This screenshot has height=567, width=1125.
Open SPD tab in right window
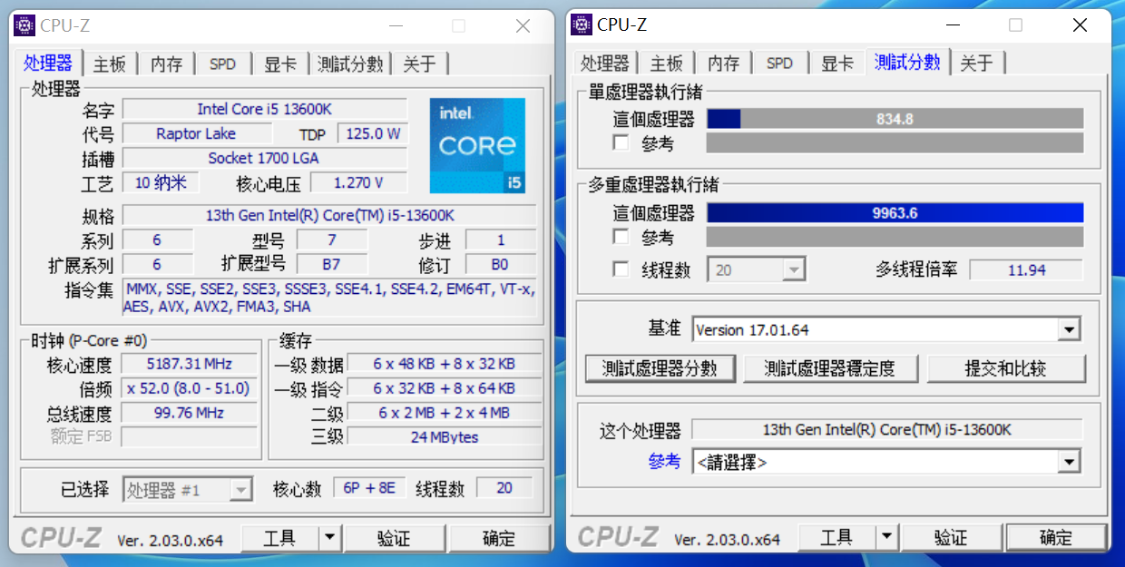(x=779, y=64)
